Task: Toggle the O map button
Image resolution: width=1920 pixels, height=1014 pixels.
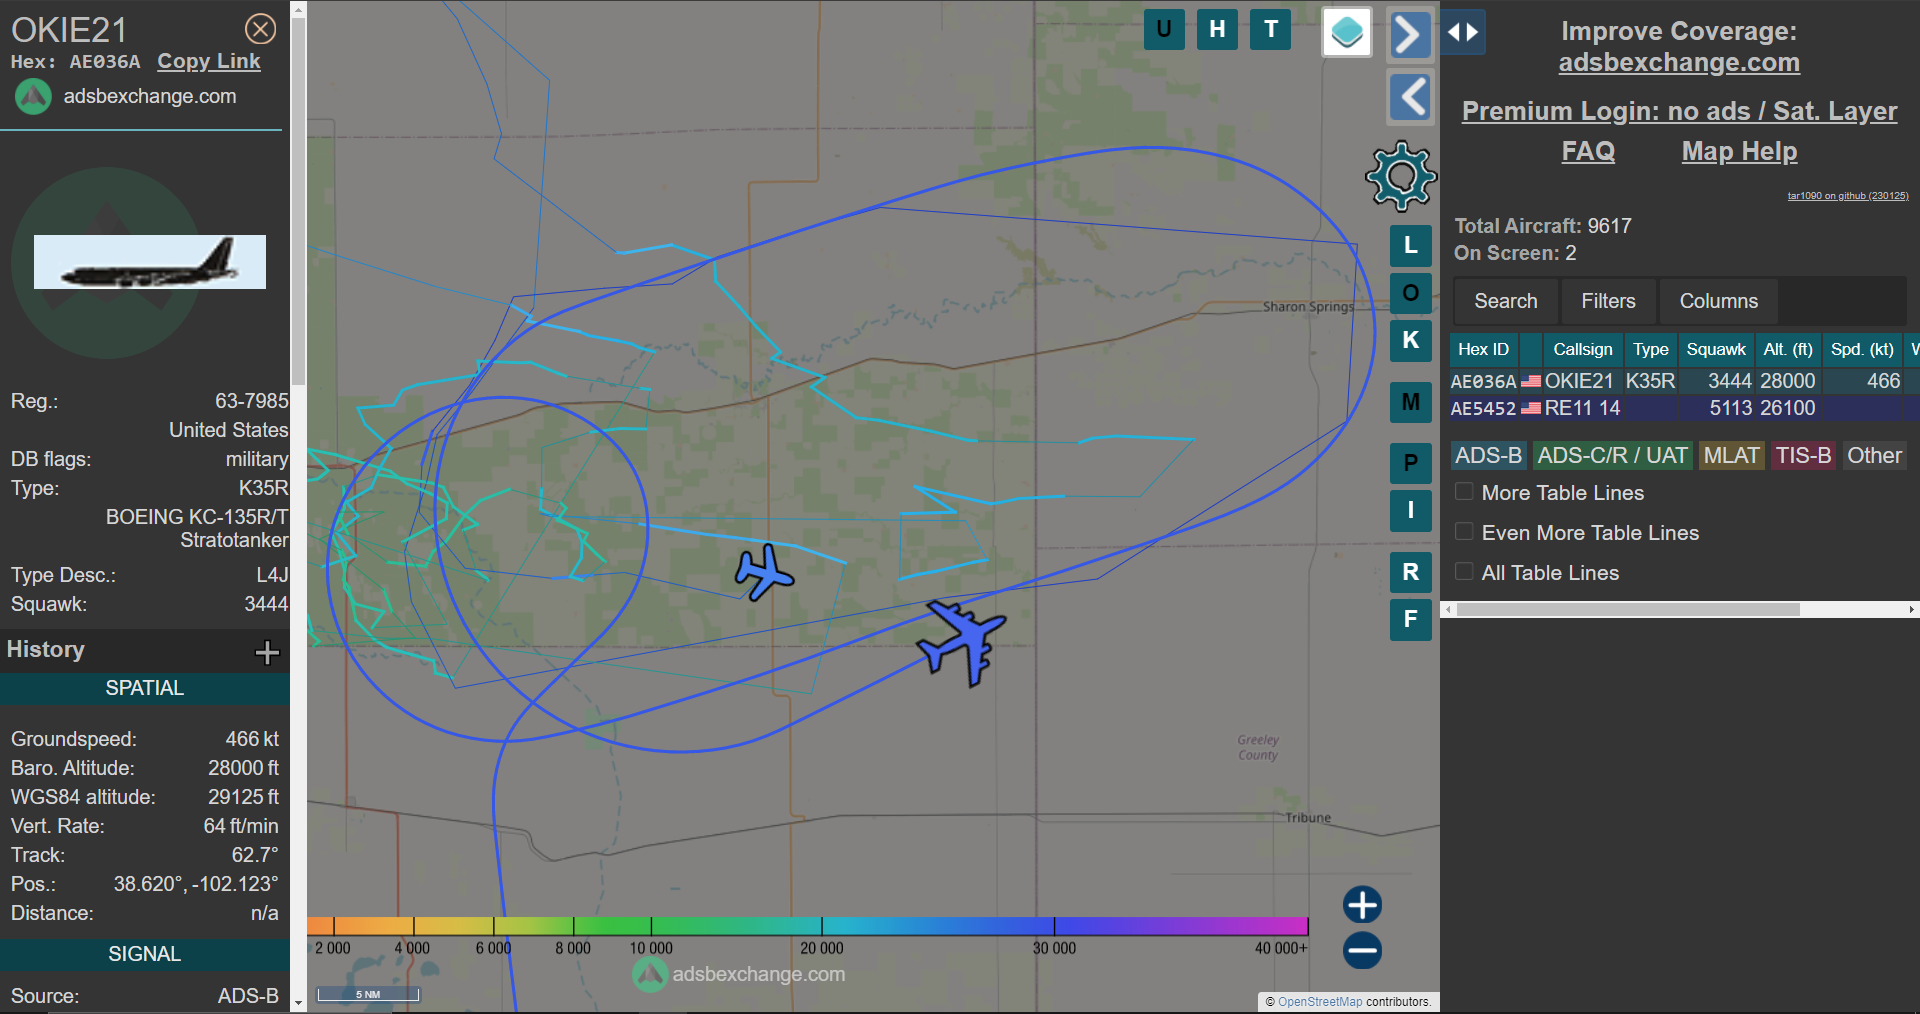Action: tap(1411, 293)
